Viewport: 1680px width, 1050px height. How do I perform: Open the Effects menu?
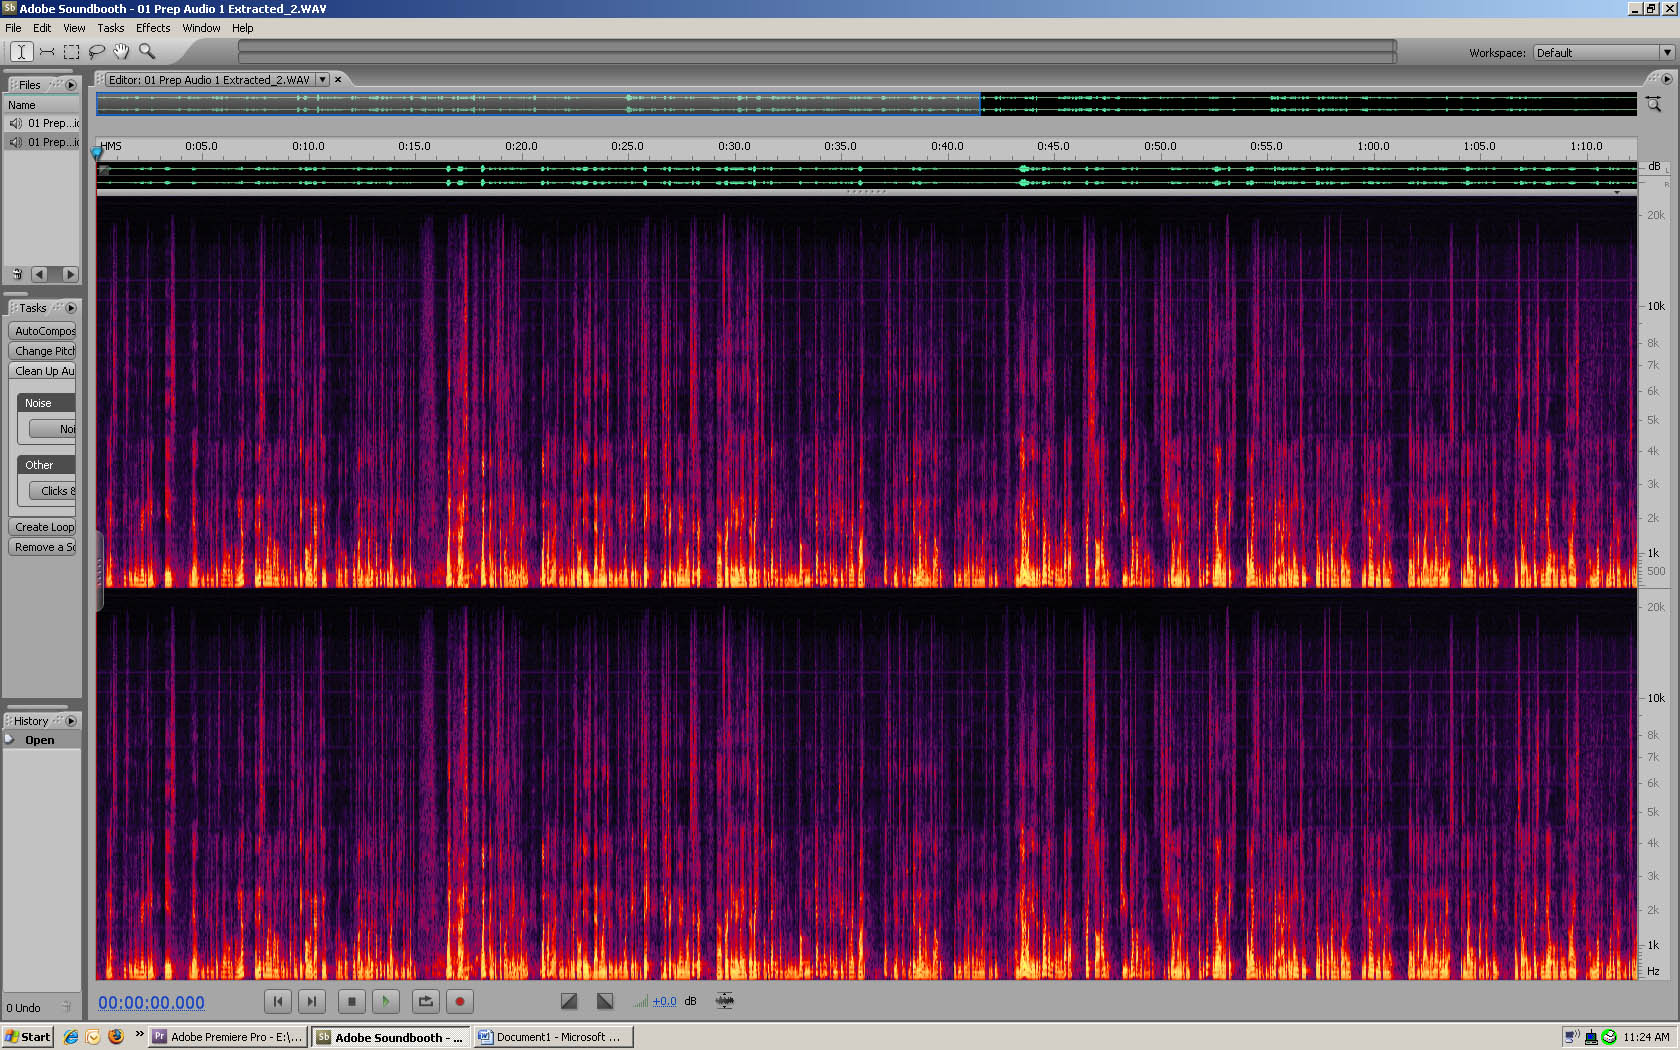click(153, 28)
